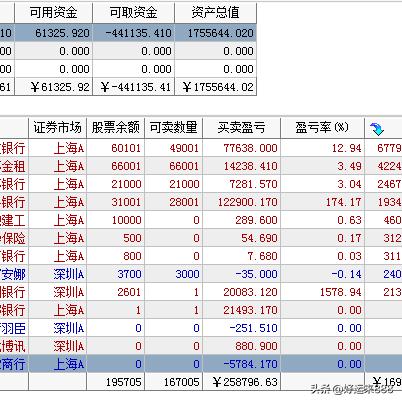Select total profit ¥258796.63
The height and width of the screenshot is (403, 402).
point(241,382)
